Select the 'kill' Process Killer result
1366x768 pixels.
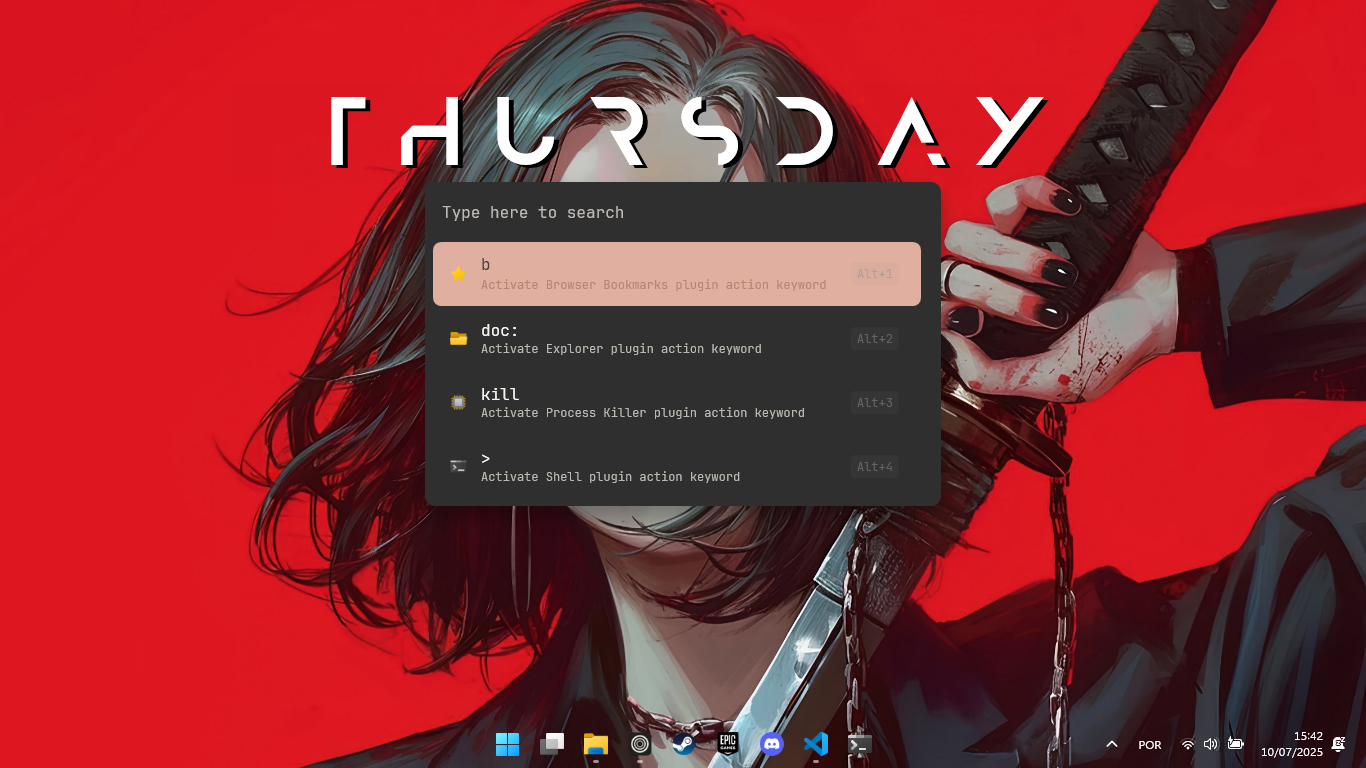[x=677, y=402]
